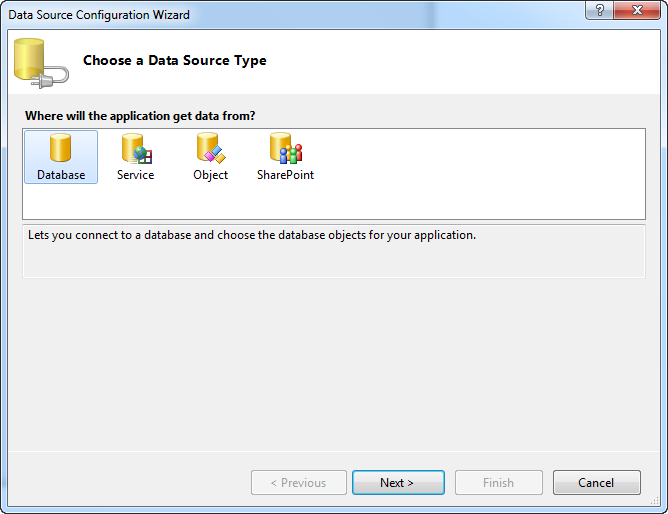This screenshot has width=668, height=514.
Task: Cancel the Data Source Configuration Wizard
Action: 596,482
